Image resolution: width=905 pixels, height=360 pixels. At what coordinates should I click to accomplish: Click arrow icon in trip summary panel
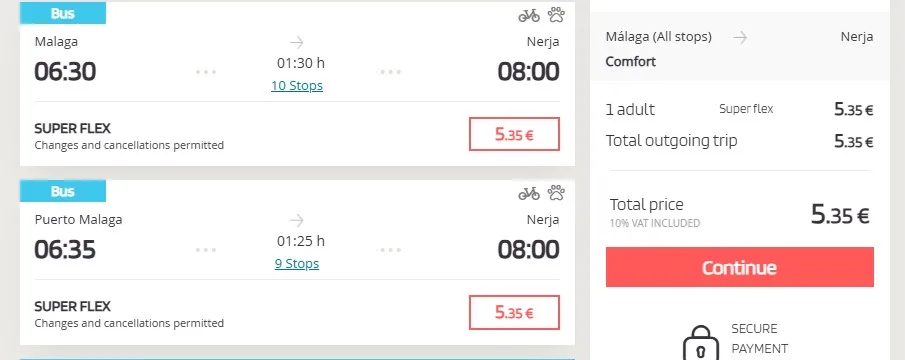coord(740,38)
